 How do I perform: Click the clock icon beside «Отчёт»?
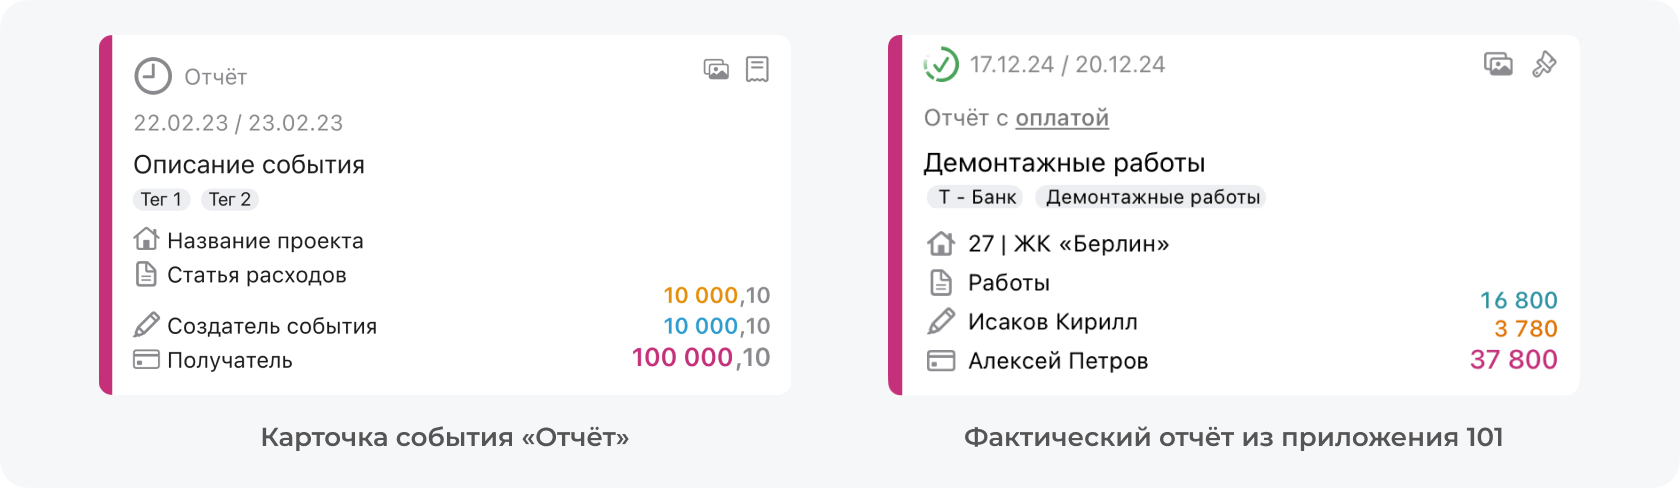click(x=153, y=76)
